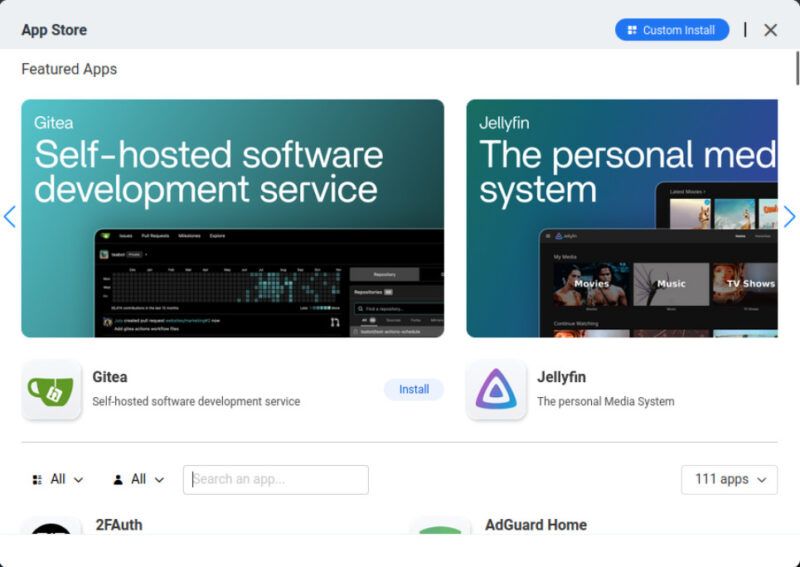The width and height of the screenshot is (800, 567).
Task: Open the AdGuard Home app title
Action: (x=535, y=525)
